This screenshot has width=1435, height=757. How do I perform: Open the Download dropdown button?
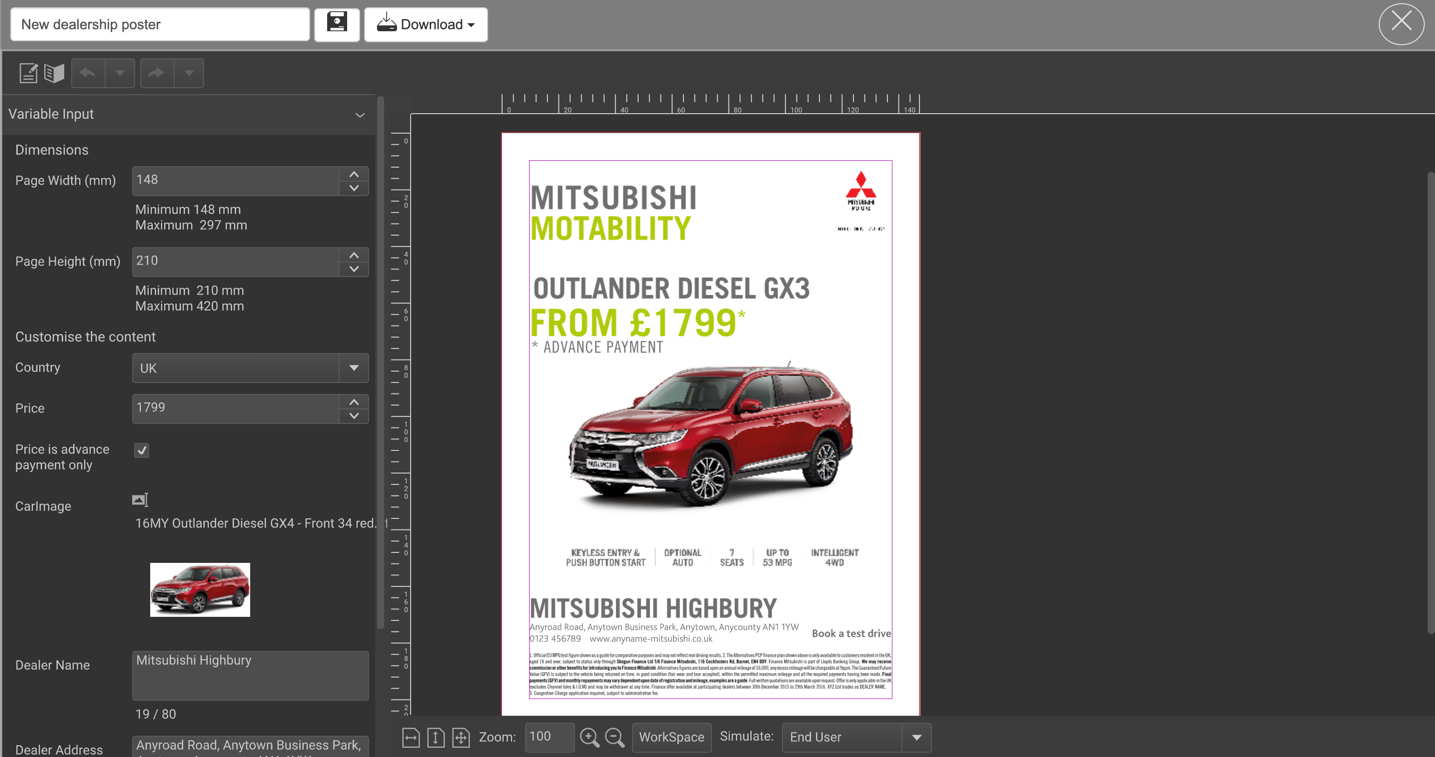(x=426, y=24)
